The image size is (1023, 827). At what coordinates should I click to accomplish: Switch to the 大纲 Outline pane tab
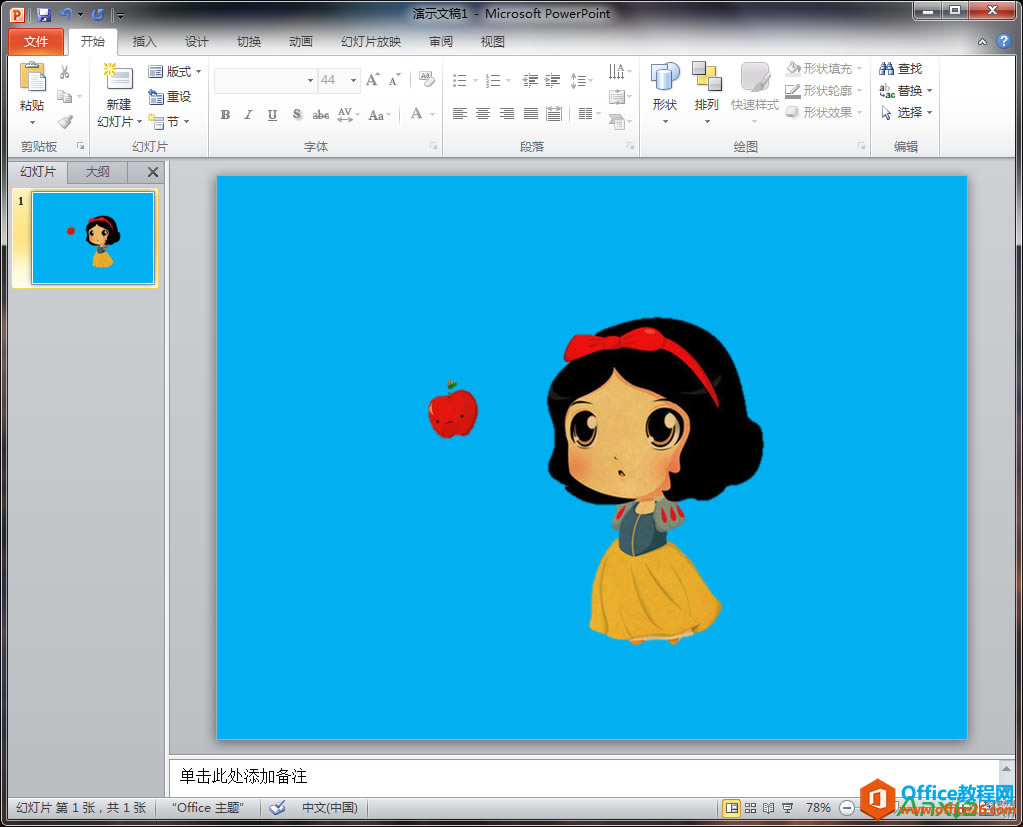[x=97, y=172]
